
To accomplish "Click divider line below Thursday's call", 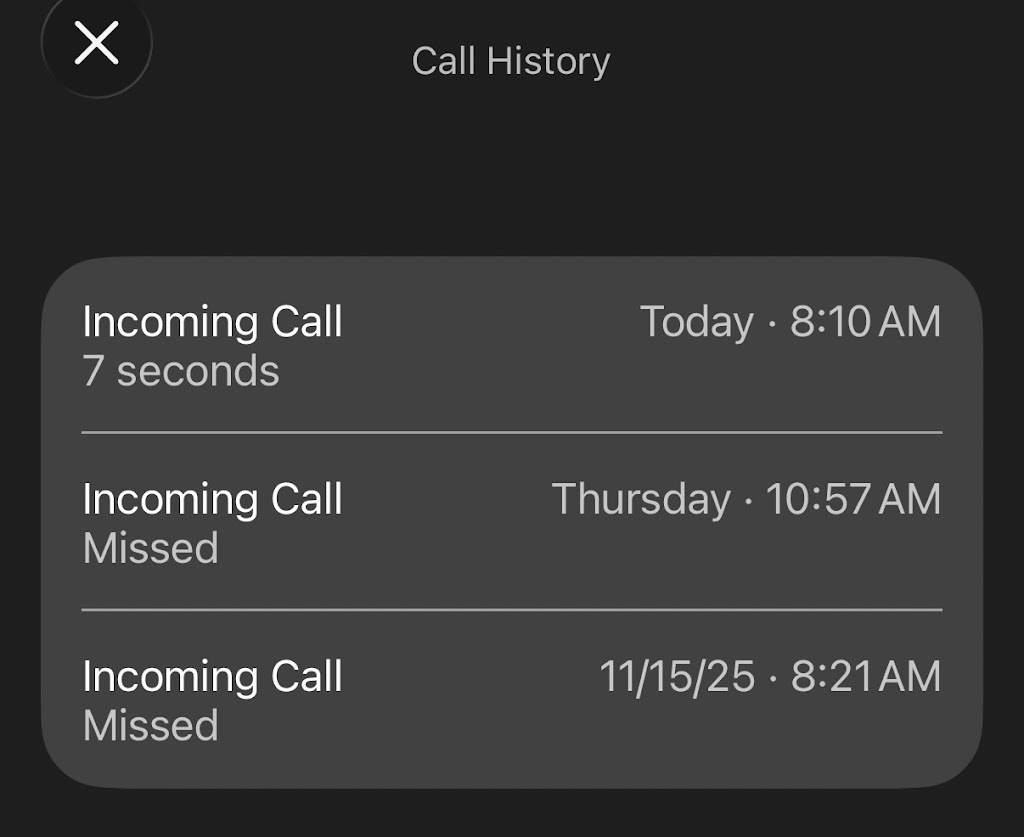I will coord(511,609).
